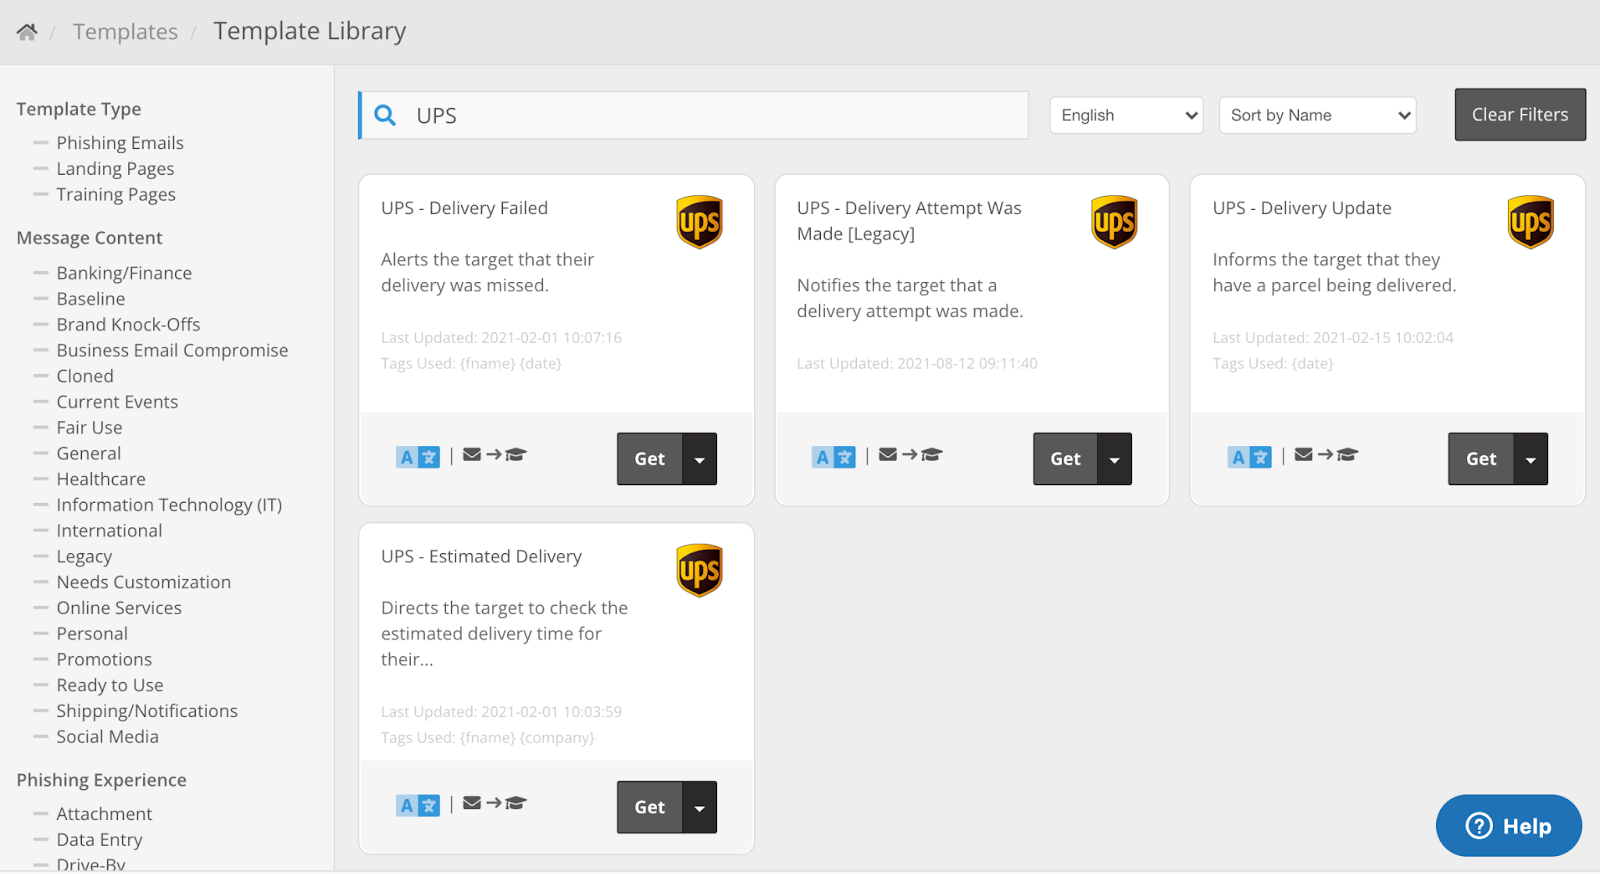Viewport: 1600px width, 874px height.
Task: Click email-to-training icon on UPS Delivery Update card
Action: 1326,455
